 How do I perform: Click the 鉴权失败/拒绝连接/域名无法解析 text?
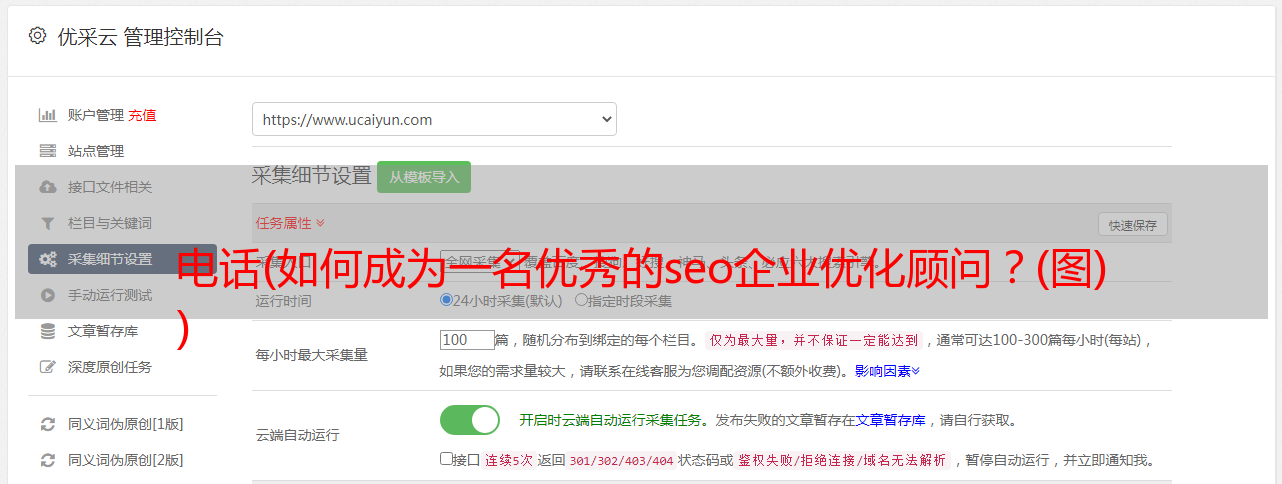pyautogui.click(x=843, y=461)
